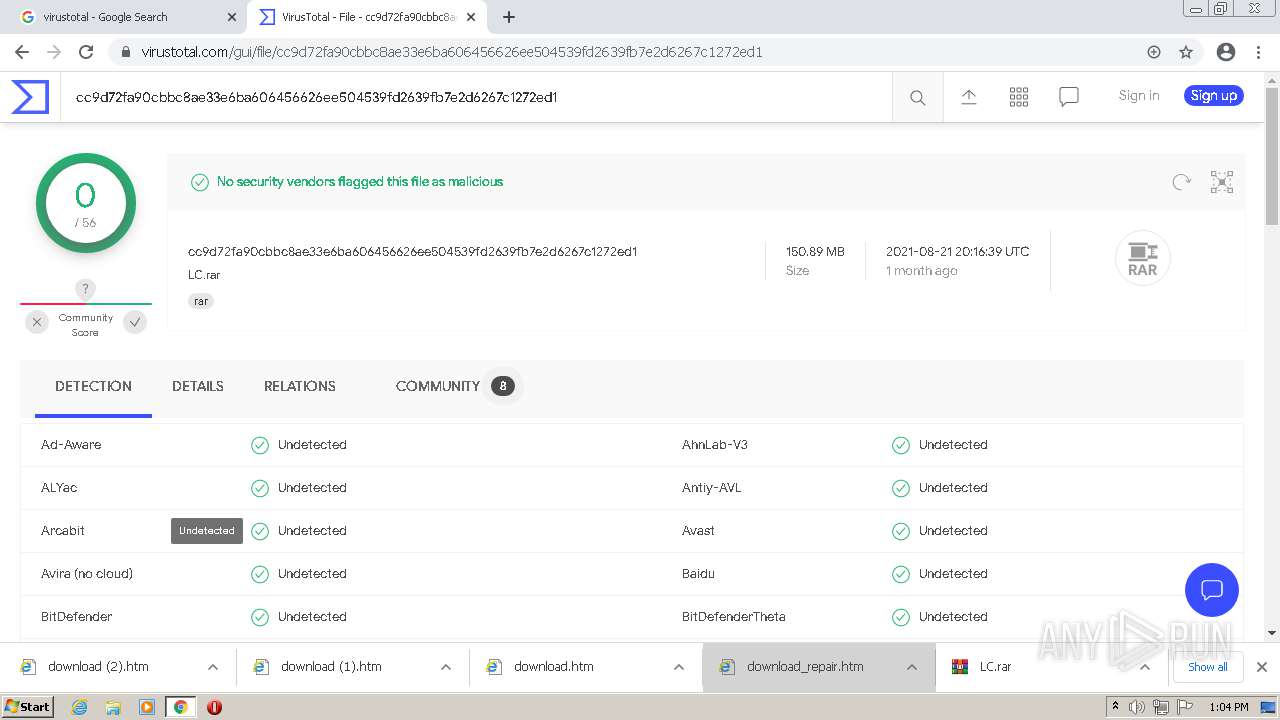Image resolution: width=1280 pixels, height=720 pixels.
Task: Click browser forward arrow
Action: (x=54, y=52)
